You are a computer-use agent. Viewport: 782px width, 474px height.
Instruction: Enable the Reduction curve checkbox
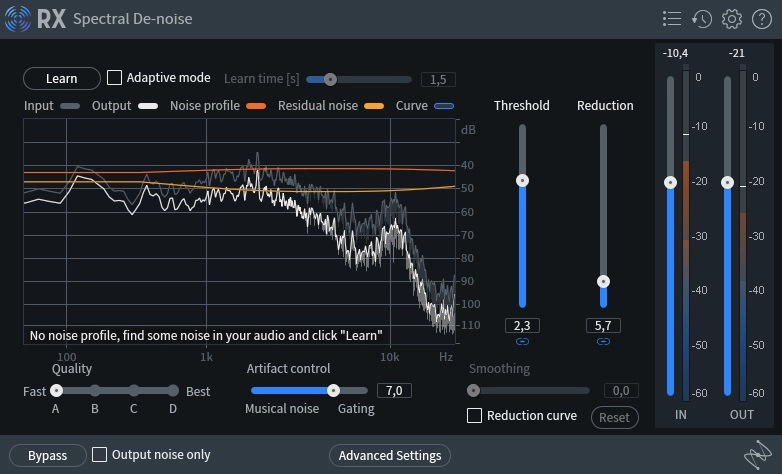click(474, 415)
